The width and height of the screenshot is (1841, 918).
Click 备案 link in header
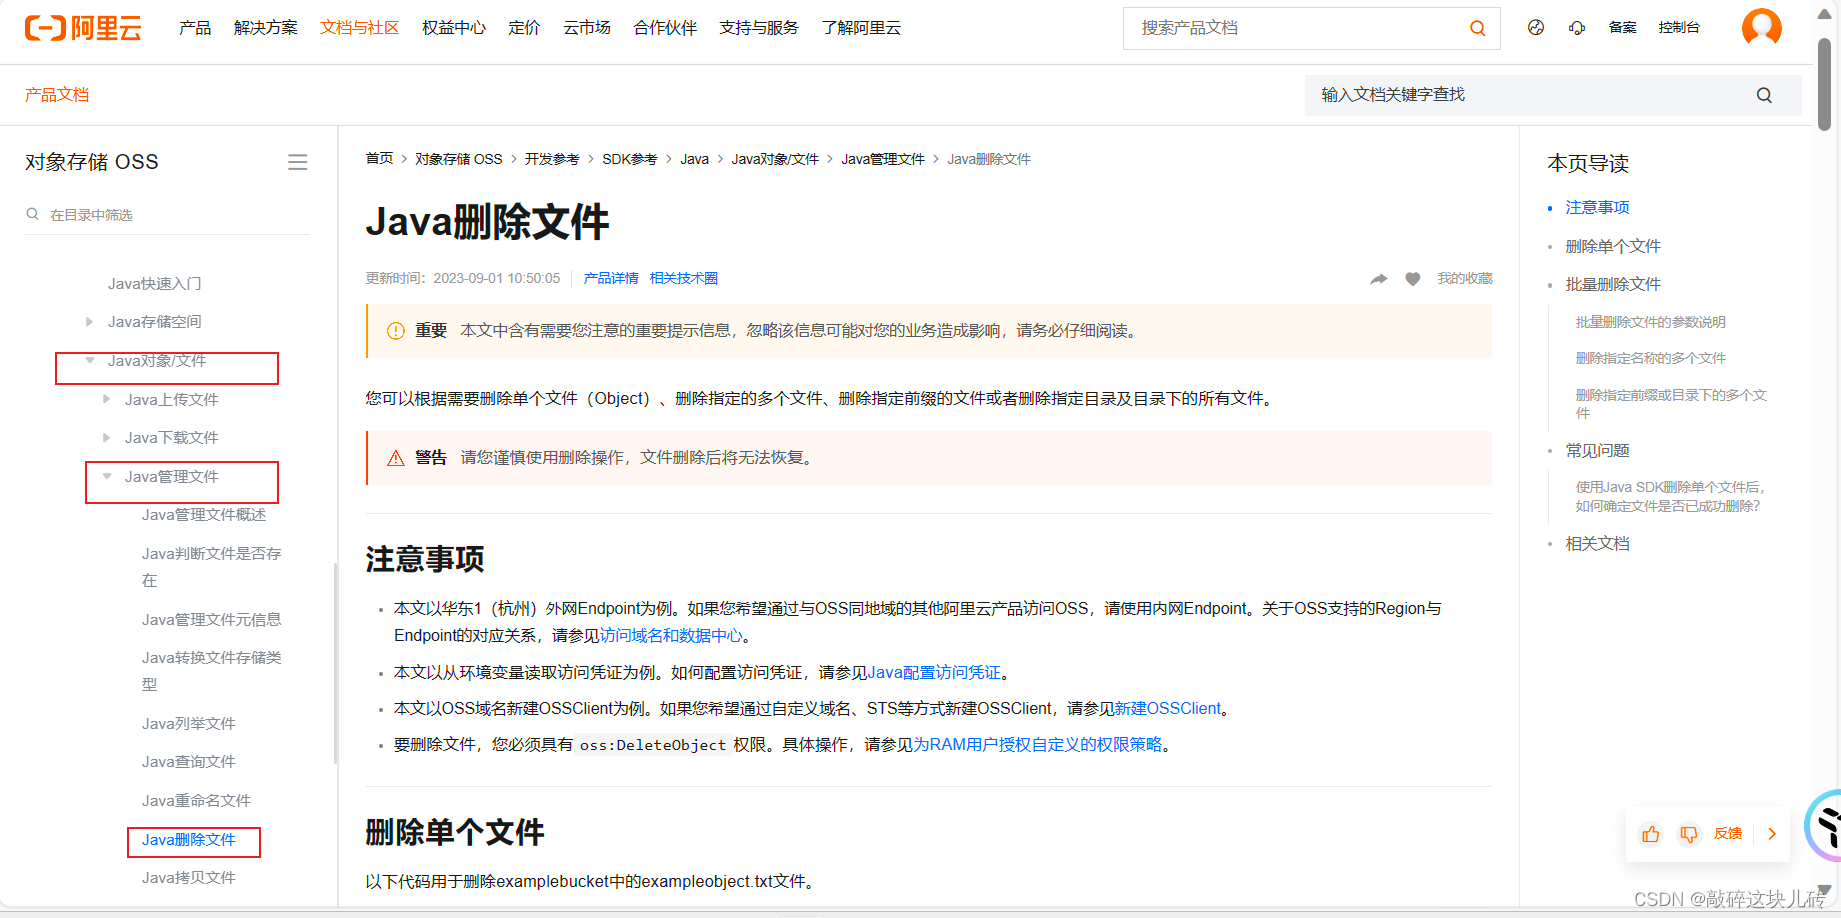click(1622, 28)
